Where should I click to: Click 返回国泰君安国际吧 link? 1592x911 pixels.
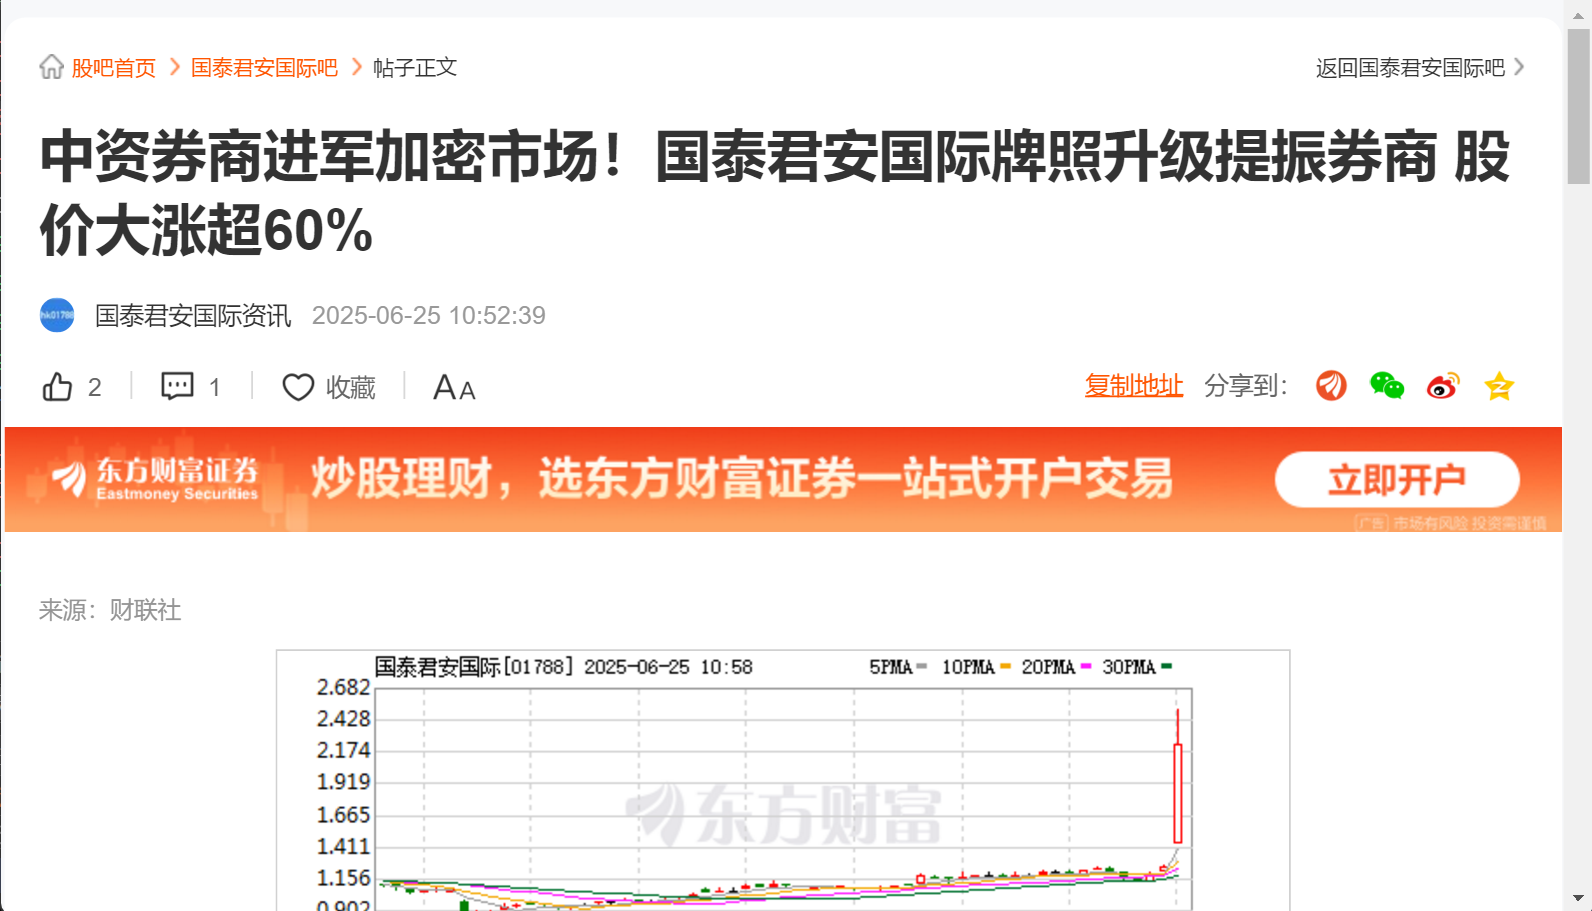[x=1410, y=68]
